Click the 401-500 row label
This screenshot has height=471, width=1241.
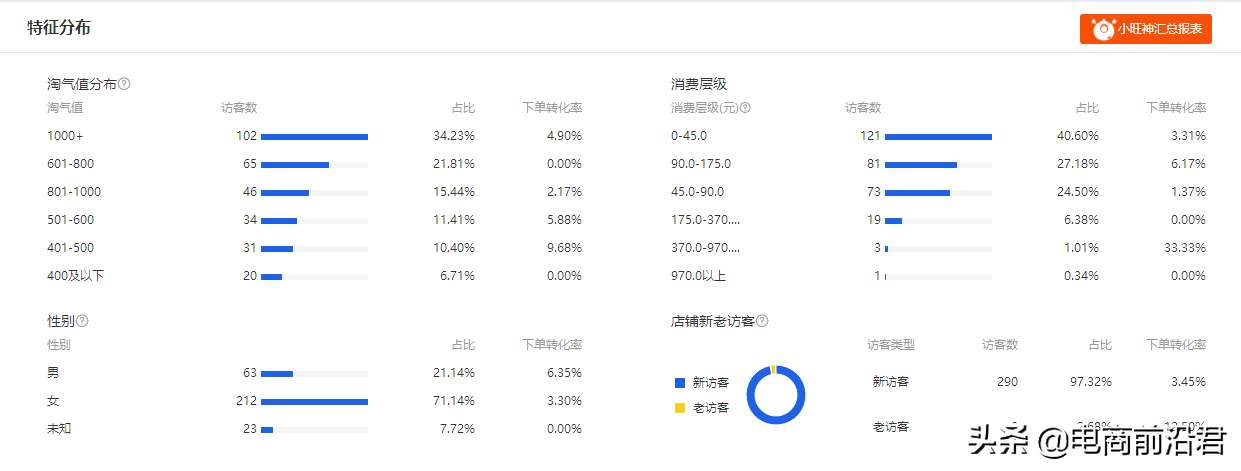[x=70, y=248]
